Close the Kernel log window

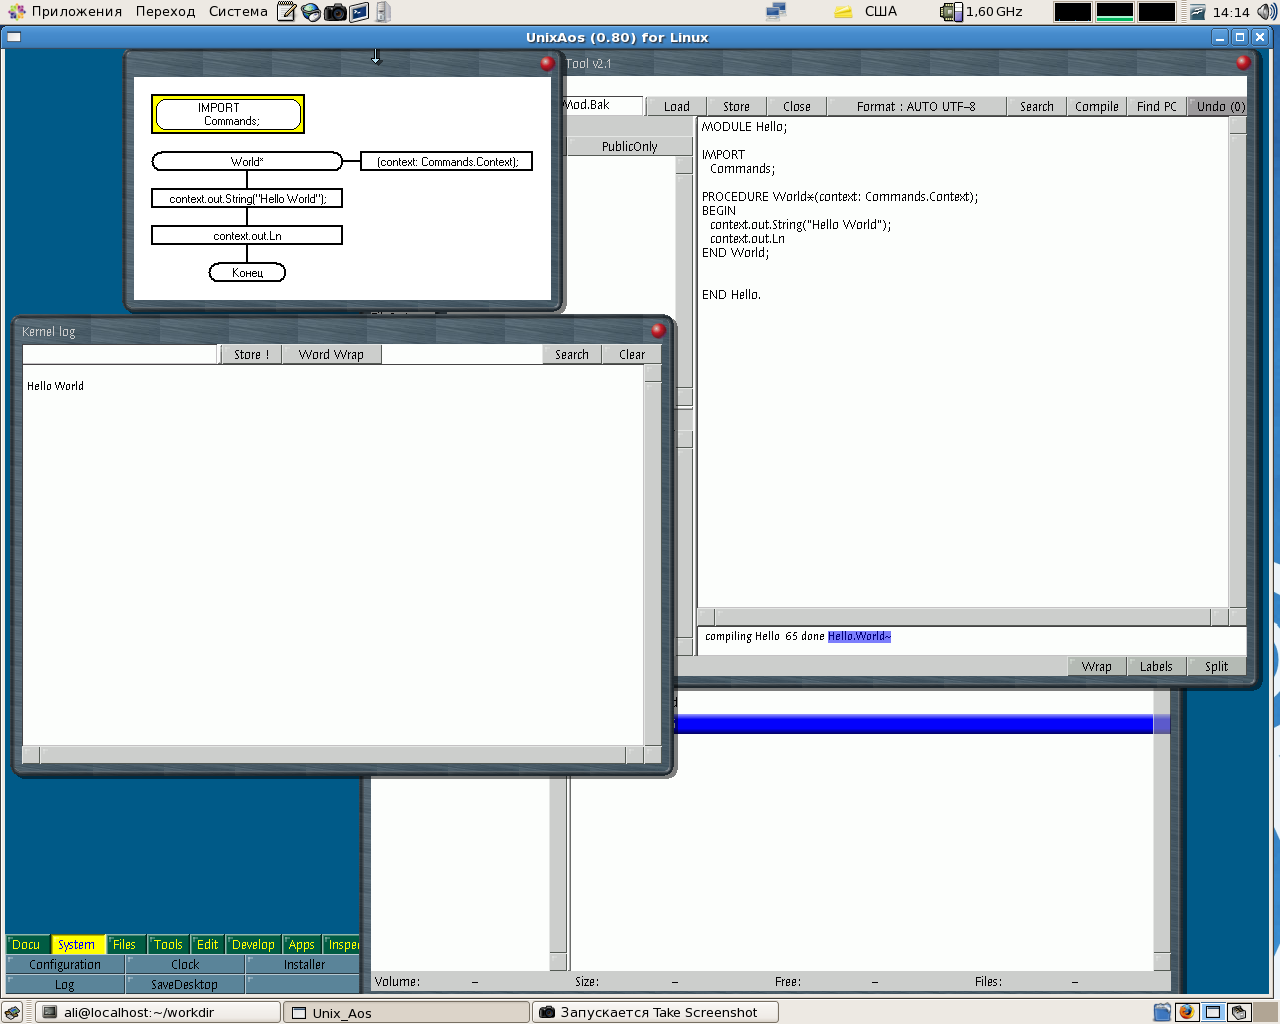658,331
